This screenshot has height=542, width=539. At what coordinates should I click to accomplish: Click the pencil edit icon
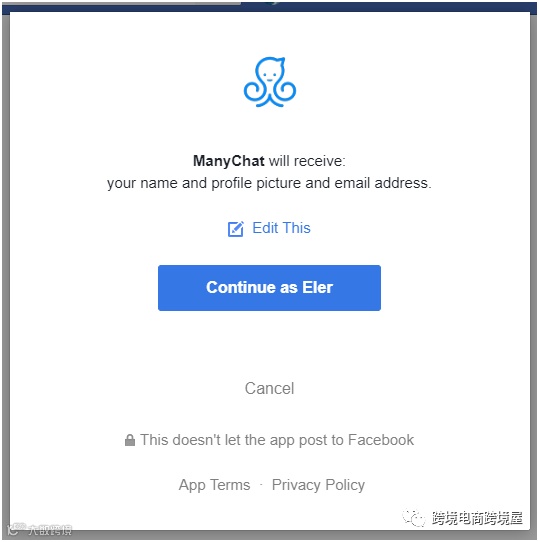pyautogui.click(x=236, y=228)
